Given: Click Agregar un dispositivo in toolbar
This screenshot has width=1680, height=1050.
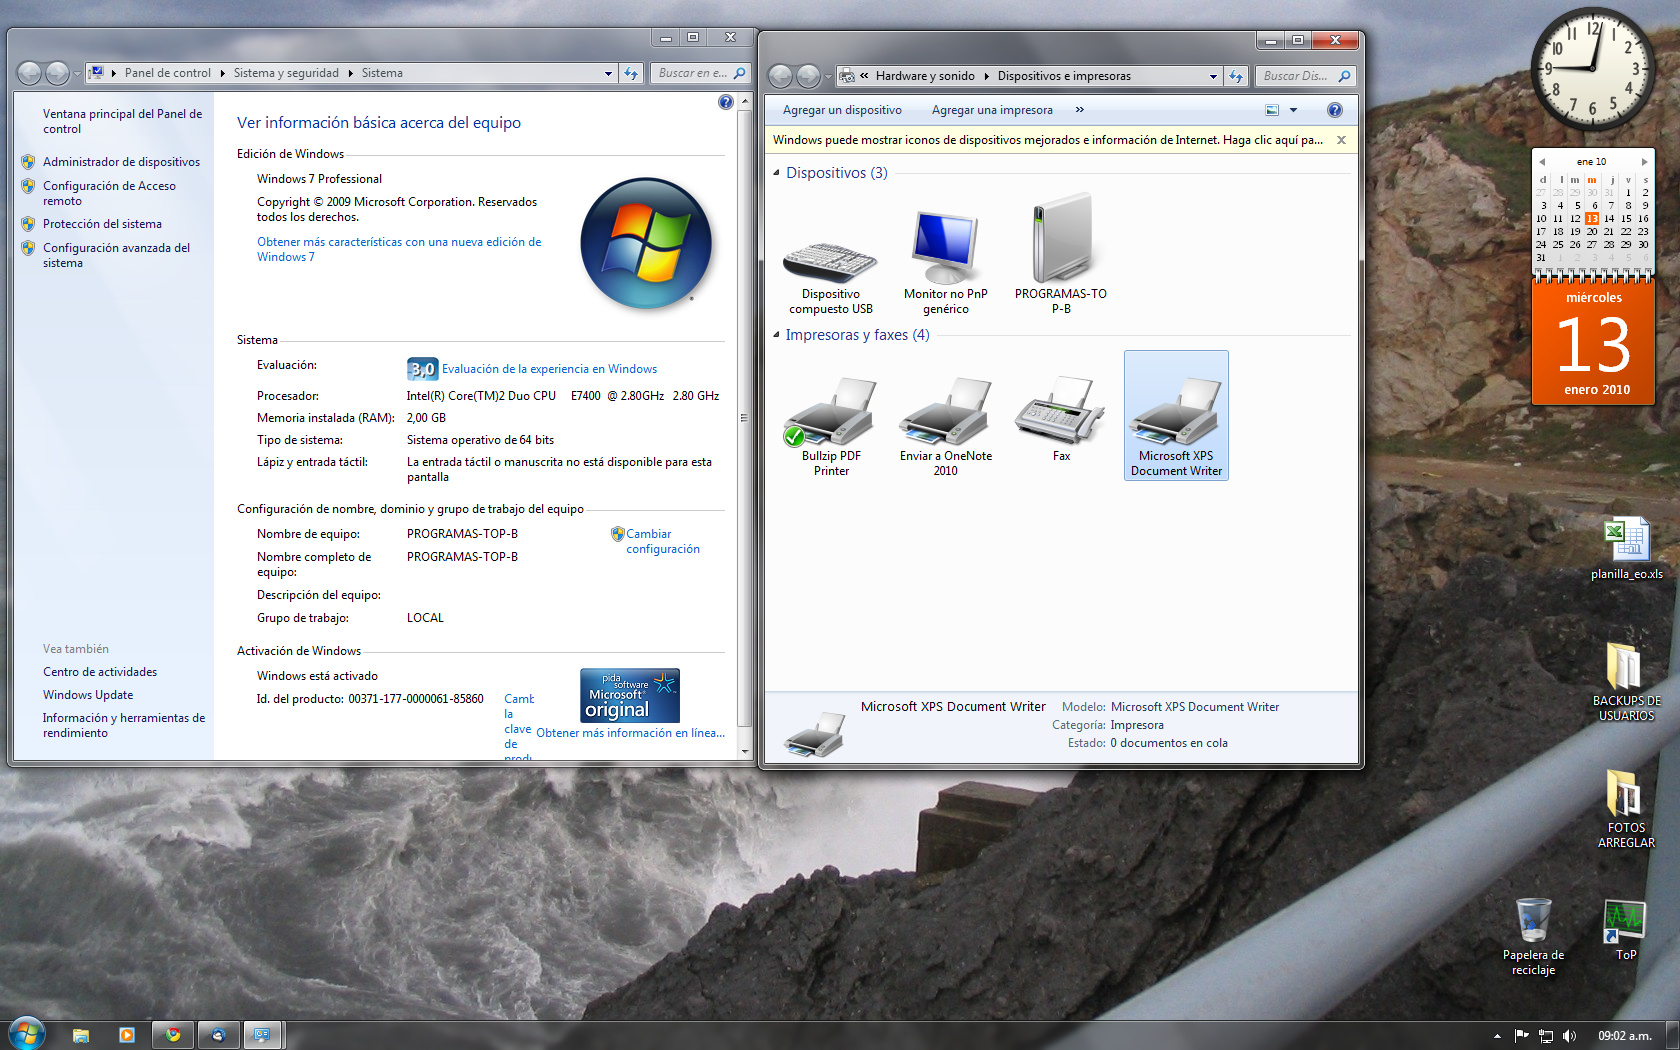Looking at the screenshot, I should pos(842,110).
